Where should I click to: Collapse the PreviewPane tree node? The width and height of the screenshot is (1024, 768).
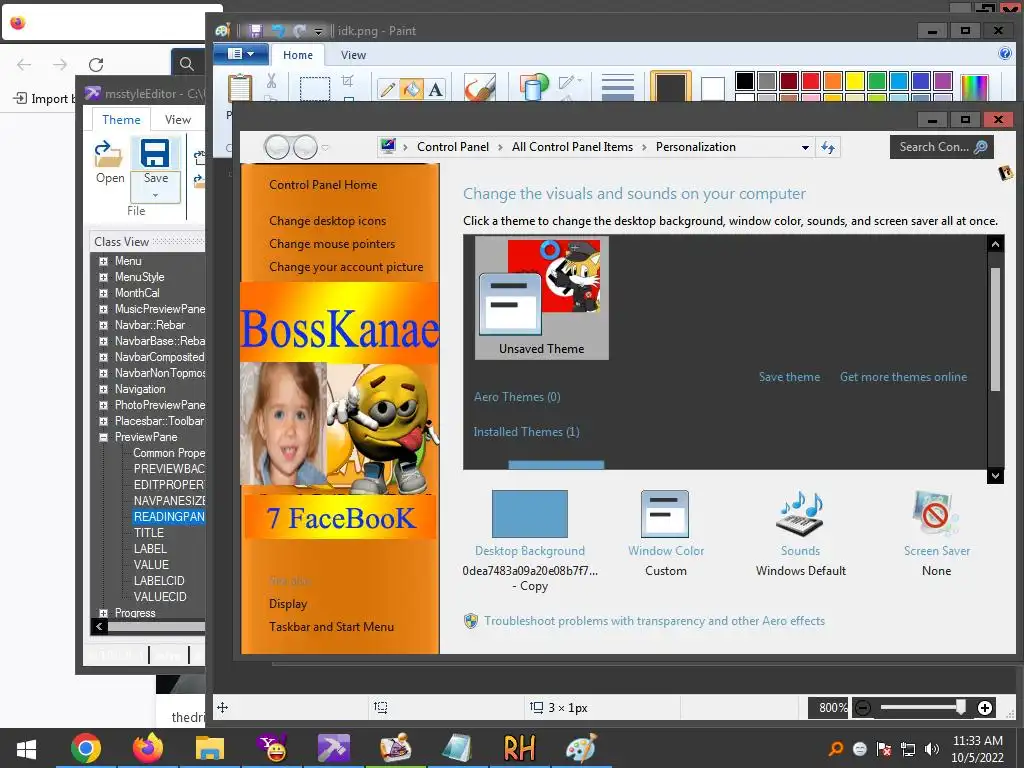click(103, 438)
